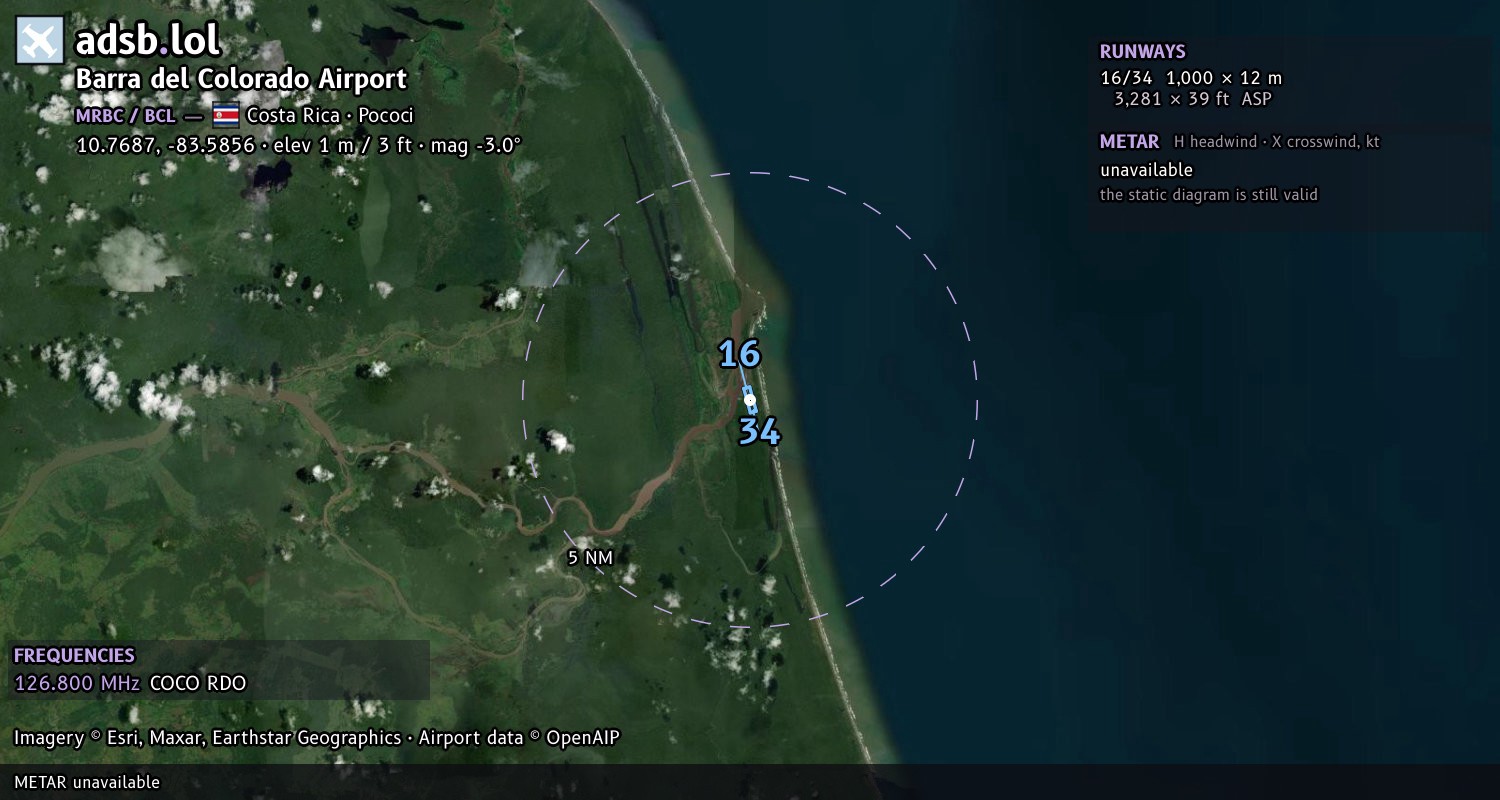Image resolution: width=1500 pixels, height=800 pixels.
Task: Click the imagery and airport data attribution line
Action: 317,738
